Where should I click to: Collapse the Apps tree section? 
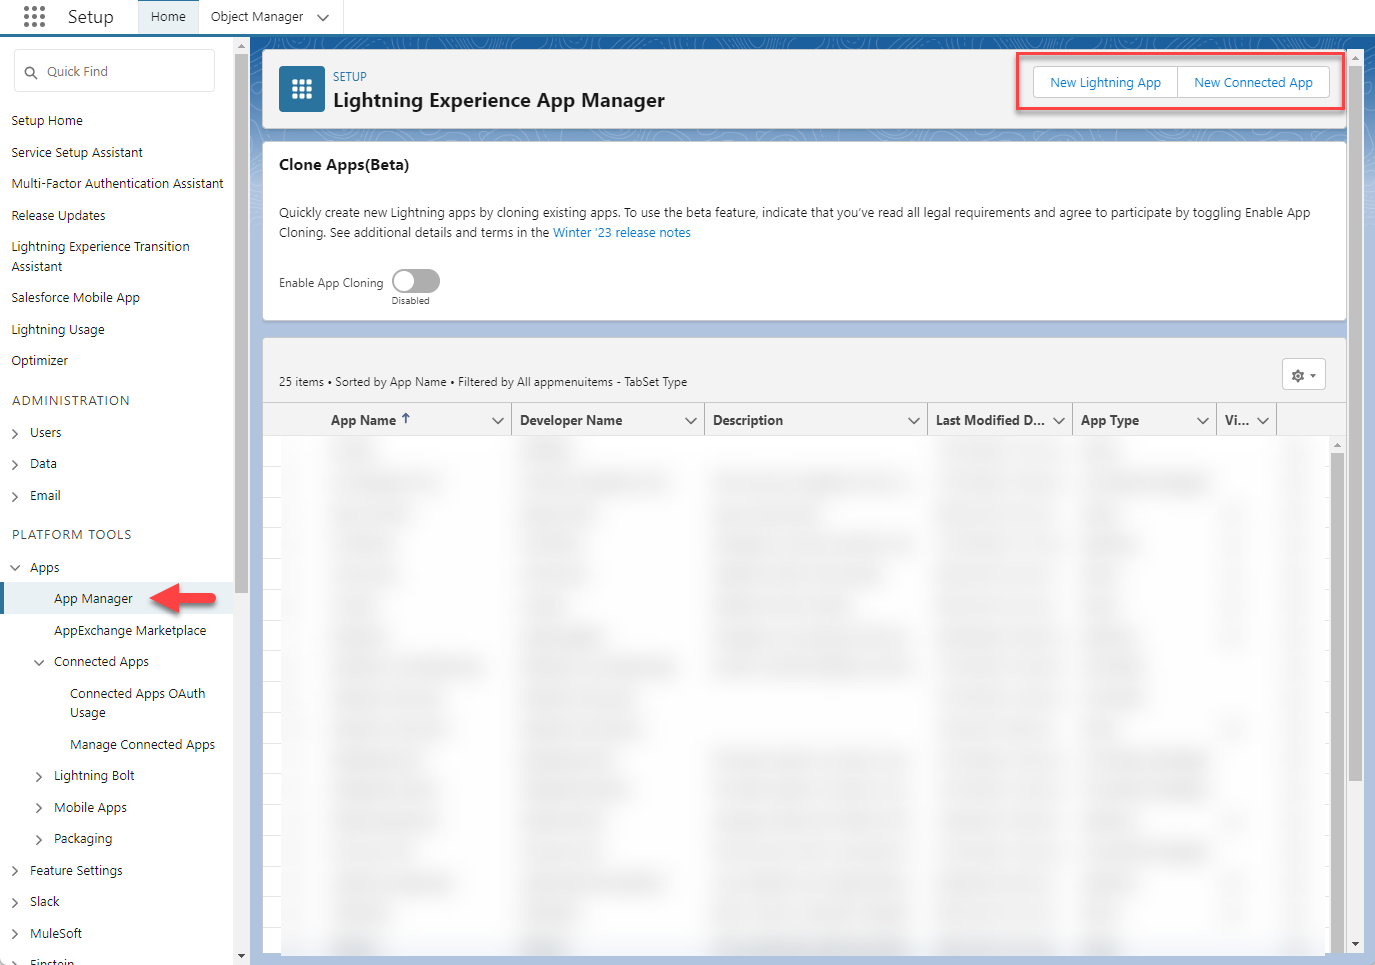tap(15, 568)
